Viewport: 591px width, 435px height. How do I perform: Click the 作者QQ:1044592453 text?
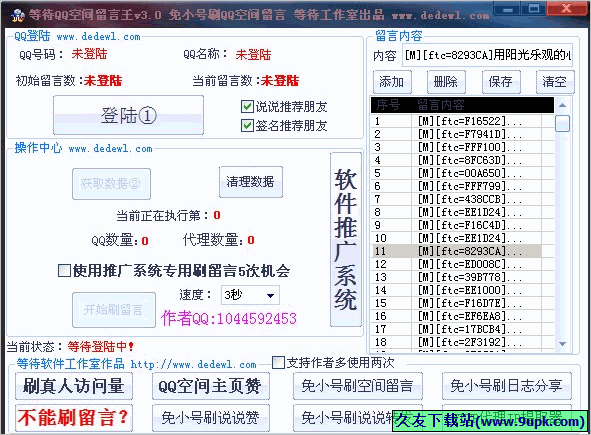229,319
